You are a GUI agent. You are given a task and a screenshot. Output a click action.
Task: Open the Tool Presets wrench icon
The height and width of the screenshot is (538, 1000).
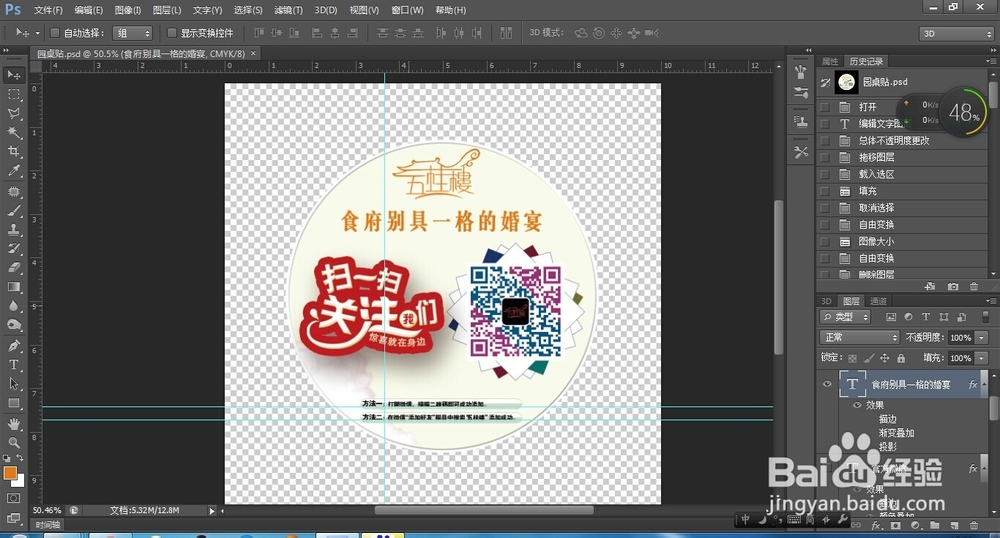[x=801, y=152]
